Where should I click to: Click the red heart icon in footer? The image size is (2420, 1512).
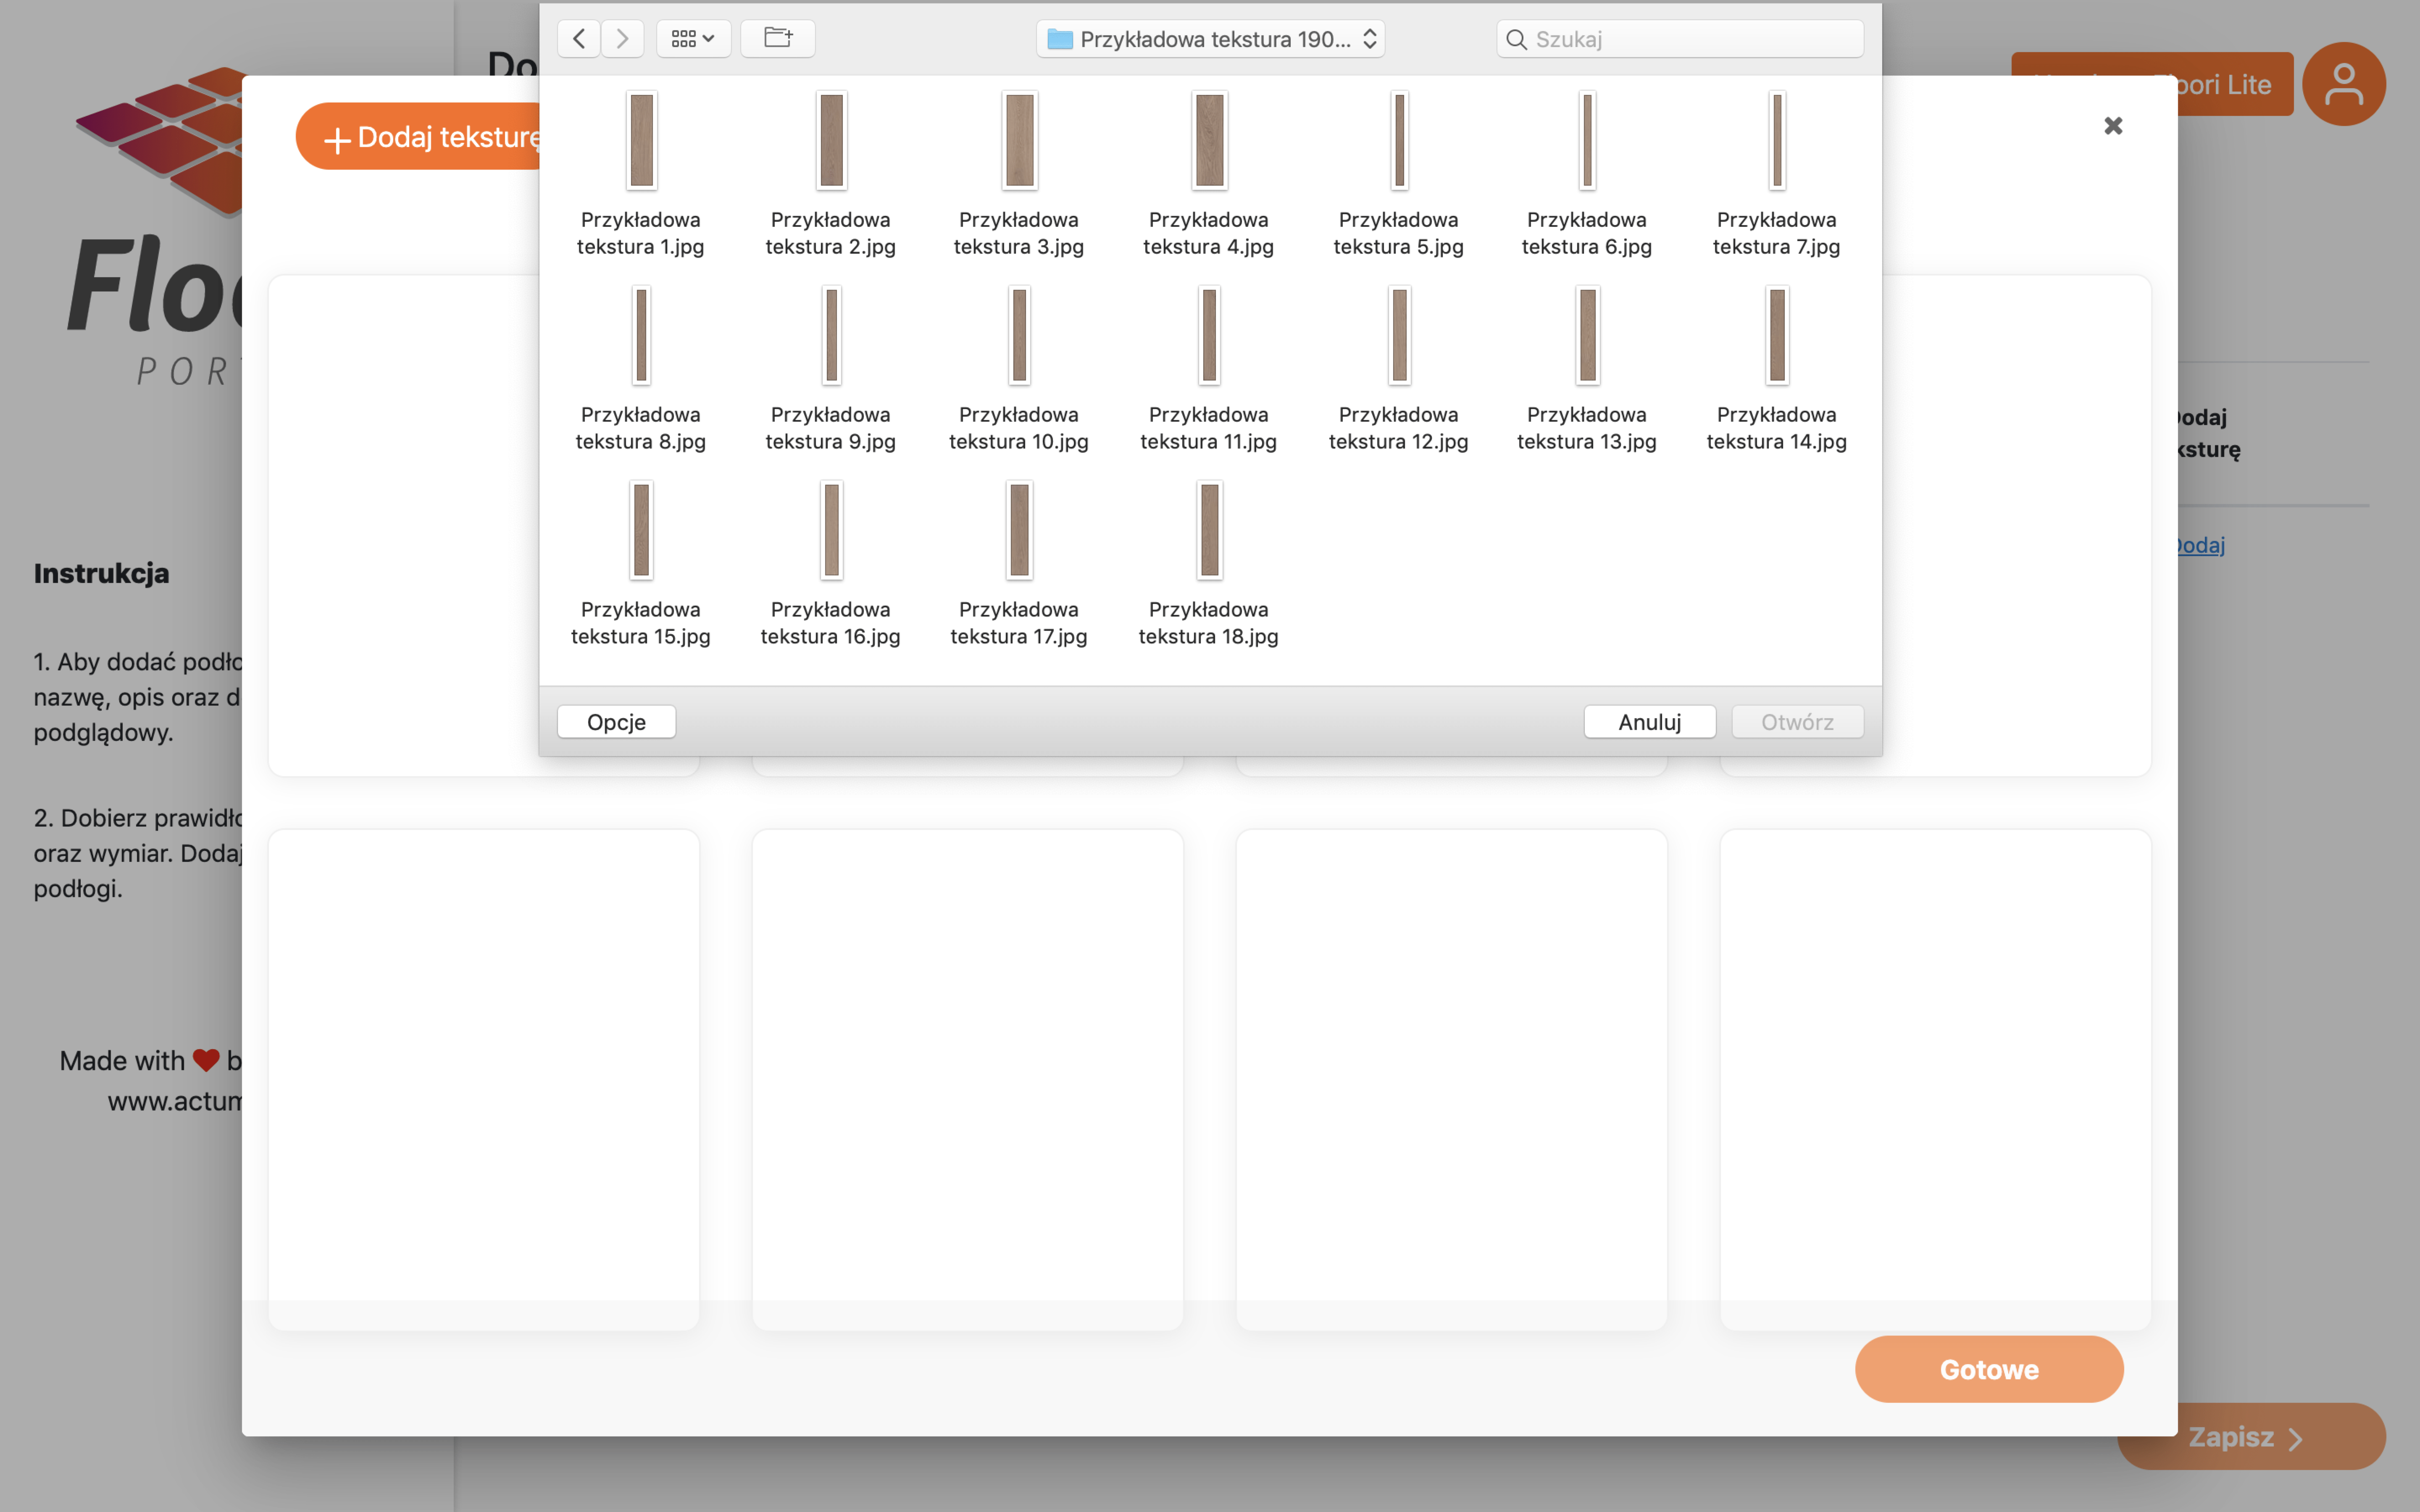point(206,1060)
